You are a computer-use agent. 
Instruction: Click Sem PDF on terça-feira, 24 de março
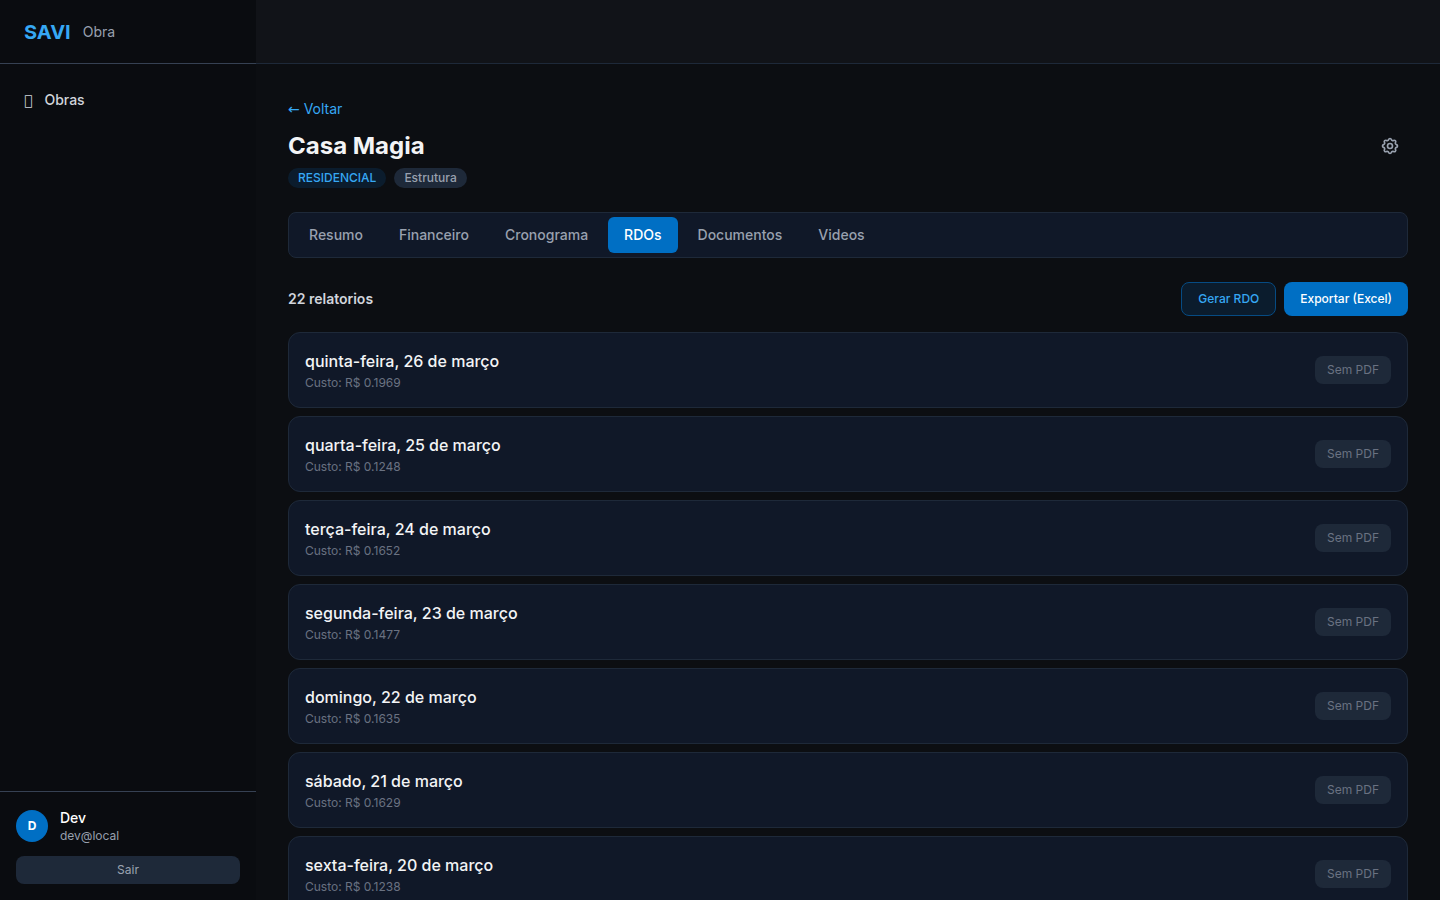(1352, 538)
